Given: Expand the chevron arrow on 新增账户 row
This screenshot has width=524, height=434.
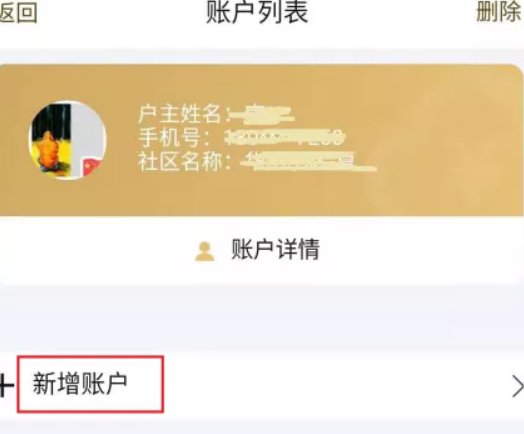Looking at the screenshot, I should point(517,386).
